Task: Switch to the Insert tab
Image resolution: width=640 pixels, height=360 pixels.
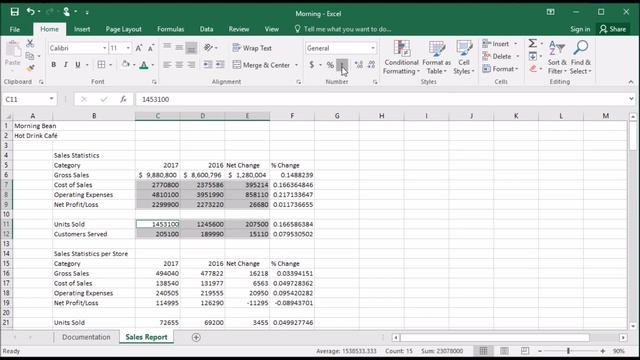Action: pyautogui.click(x=82, y=29)
